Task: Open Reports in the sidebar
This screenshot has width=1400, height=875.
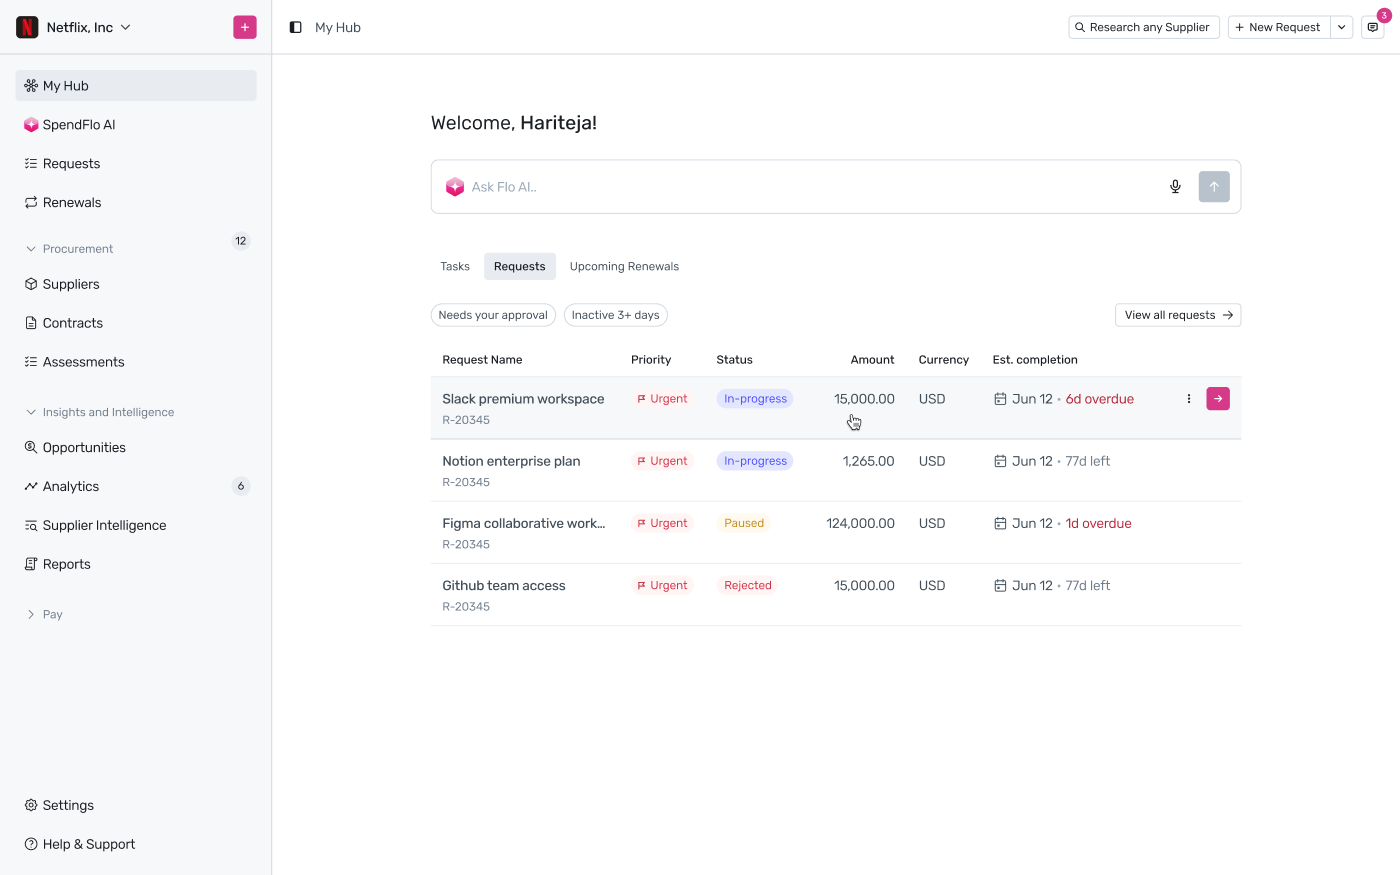Action: 136,564
